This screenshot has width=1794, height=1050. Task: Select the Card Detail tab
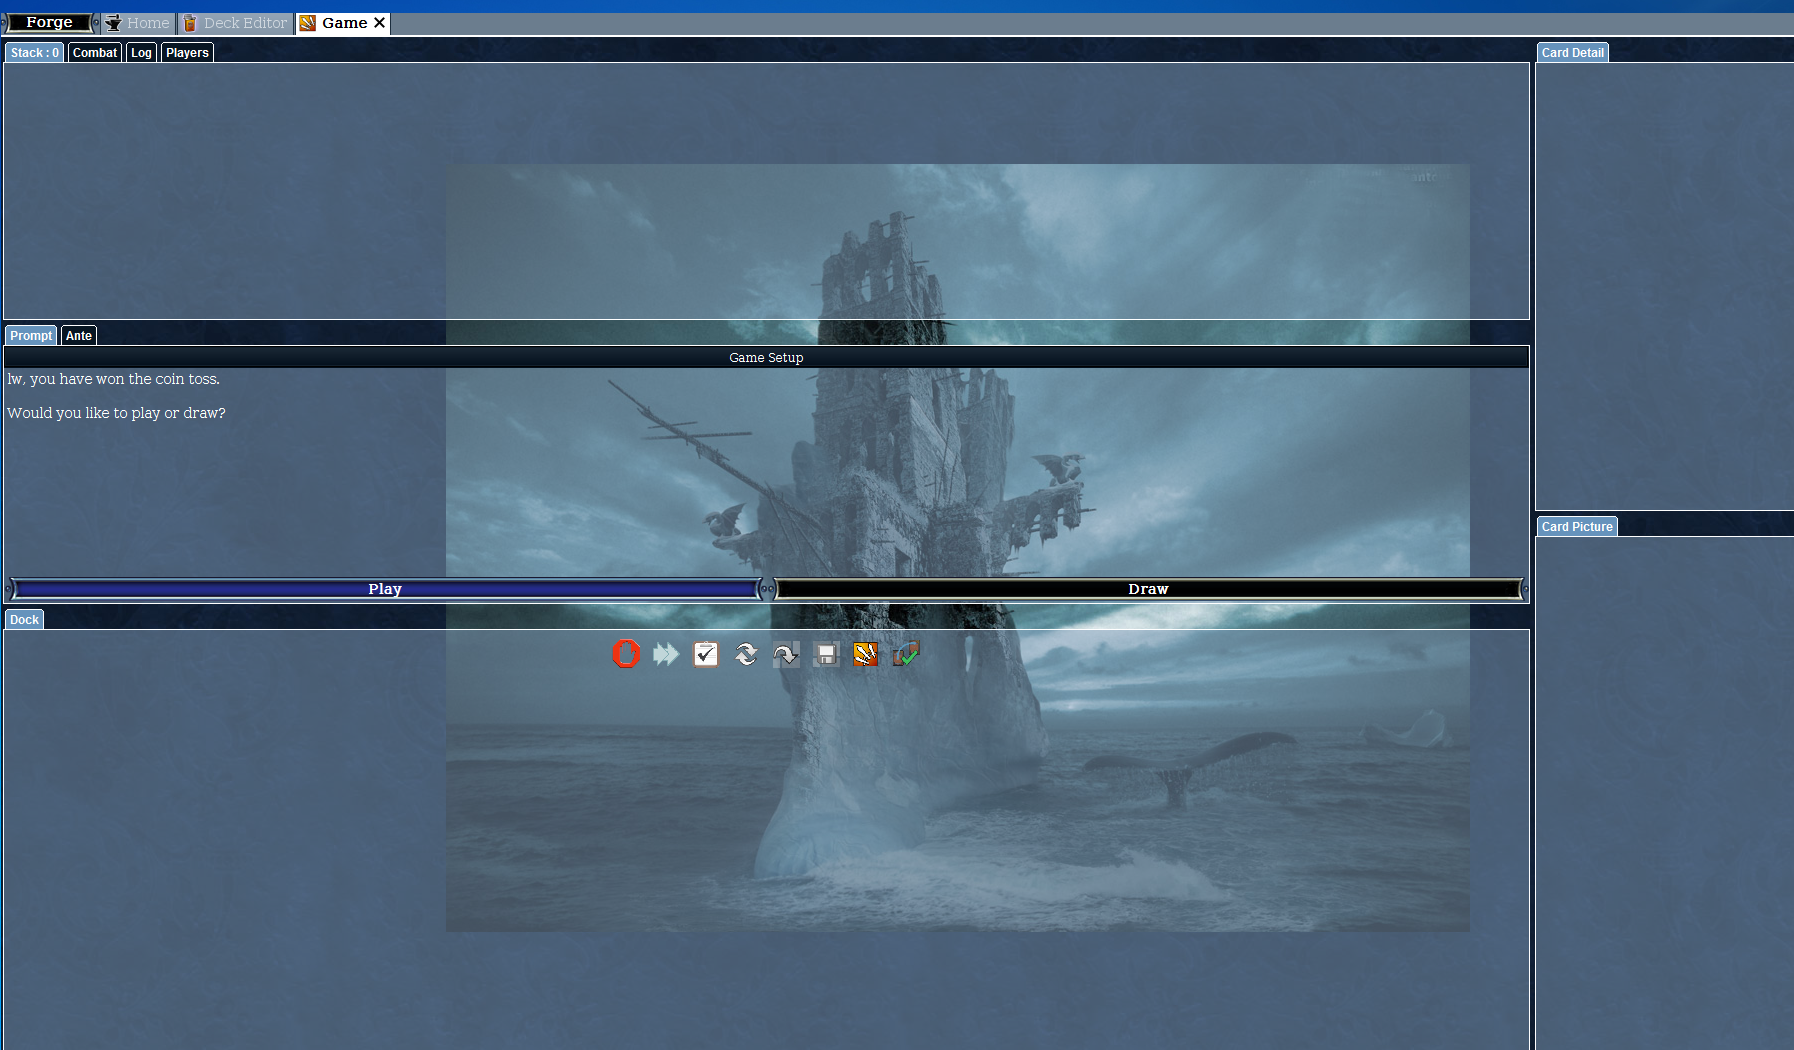click(x=1572, y=53)
